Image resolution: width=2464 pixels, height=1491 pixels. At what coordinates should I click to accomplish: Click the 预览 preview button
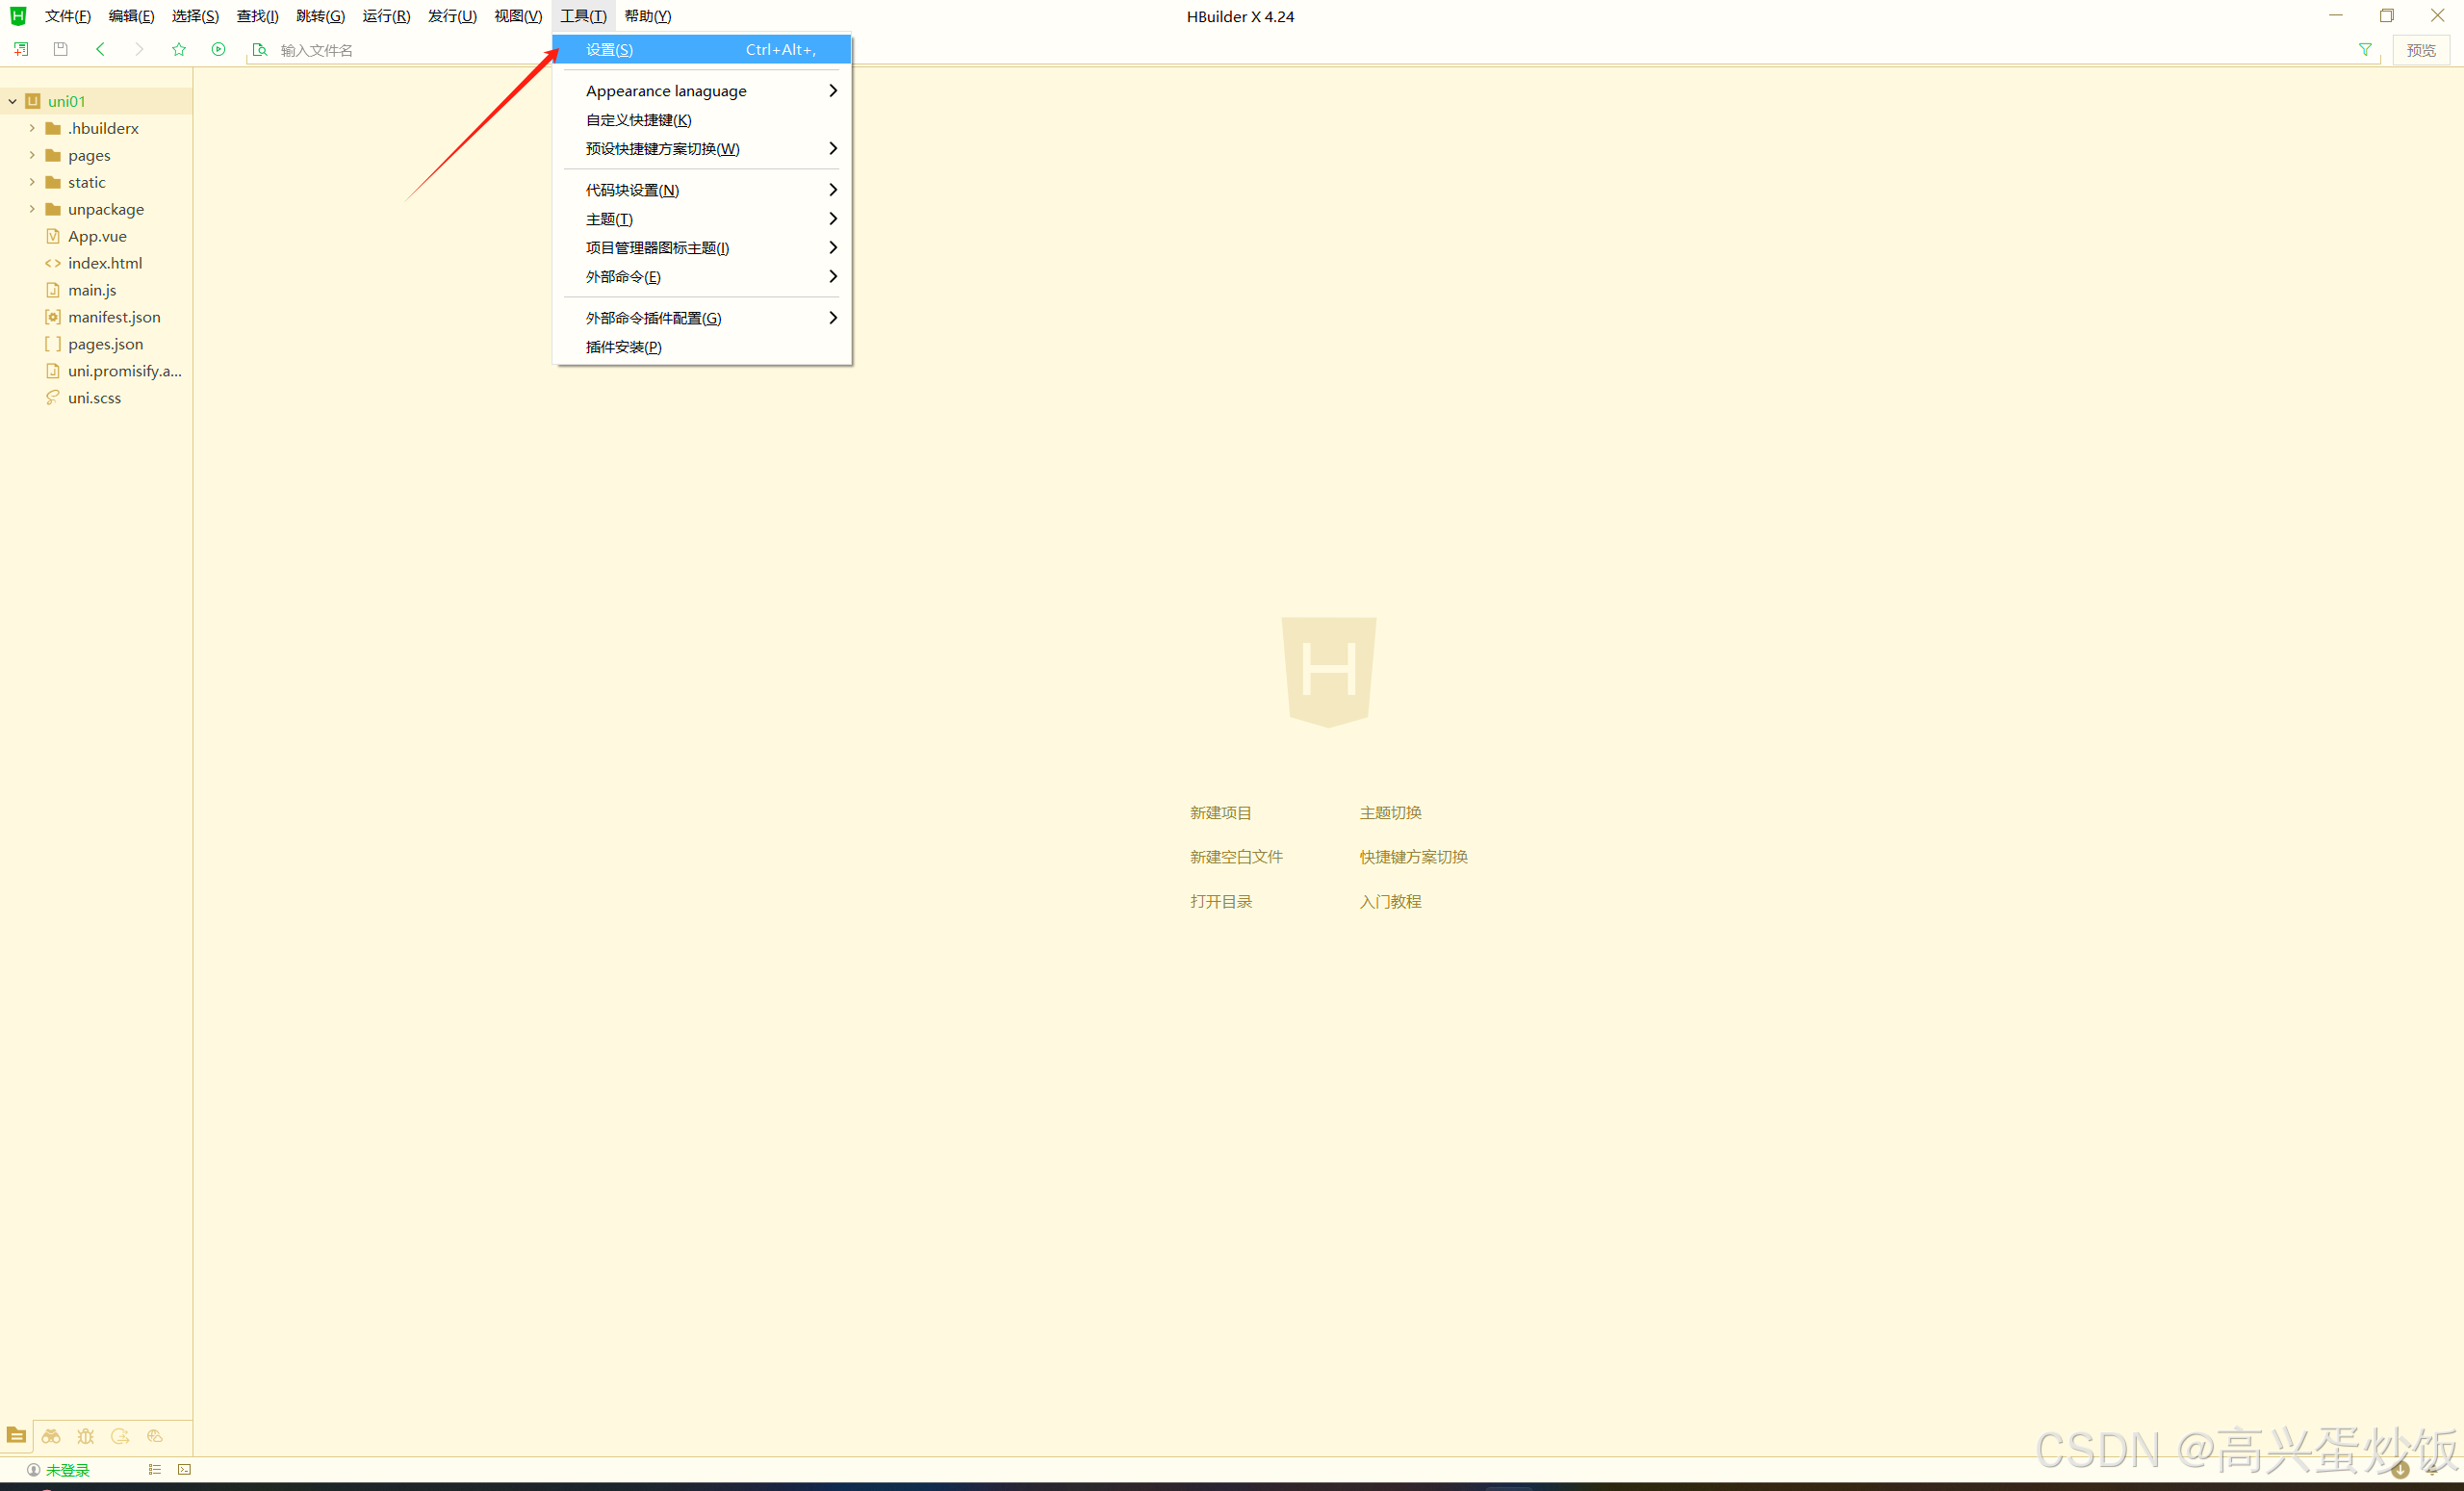point(2420,50)
